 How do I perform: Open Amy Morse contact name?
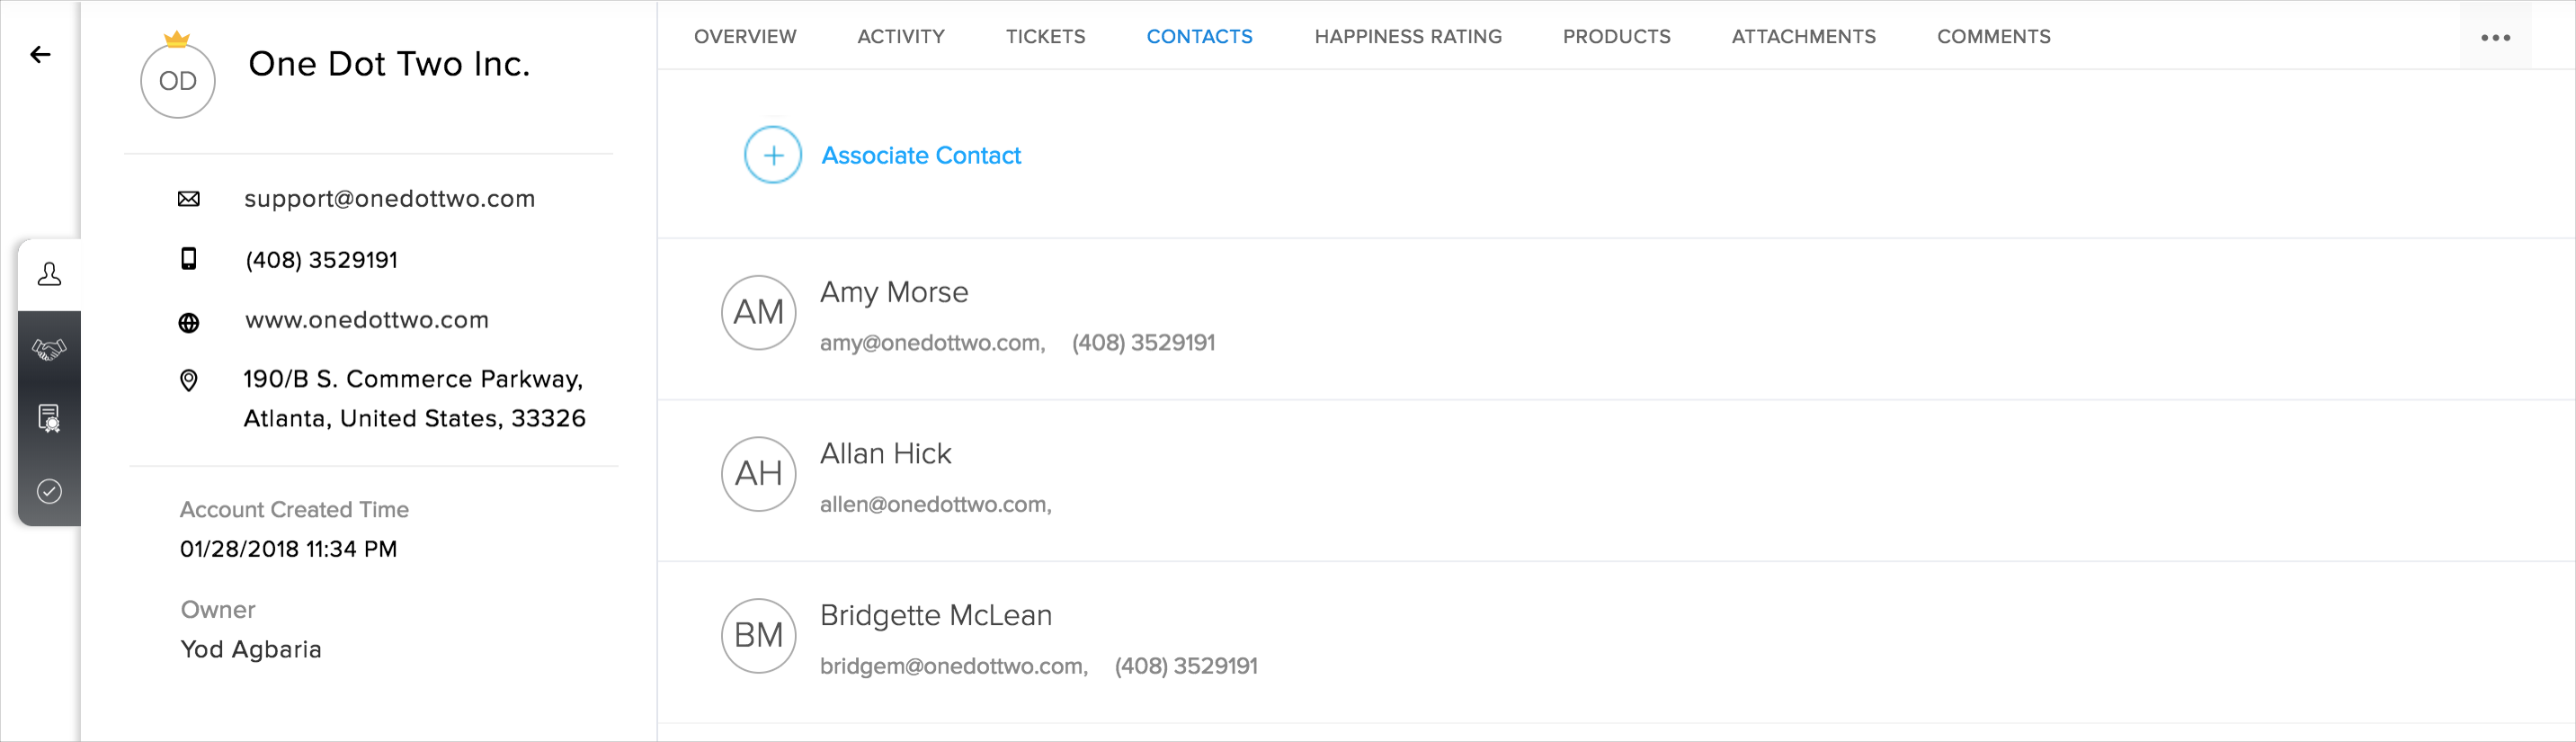tap(894, 292)
